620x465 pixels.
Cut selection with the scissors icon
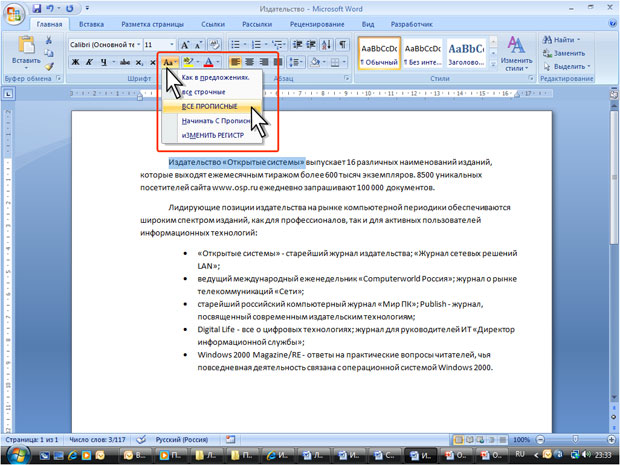click(49, 40)
